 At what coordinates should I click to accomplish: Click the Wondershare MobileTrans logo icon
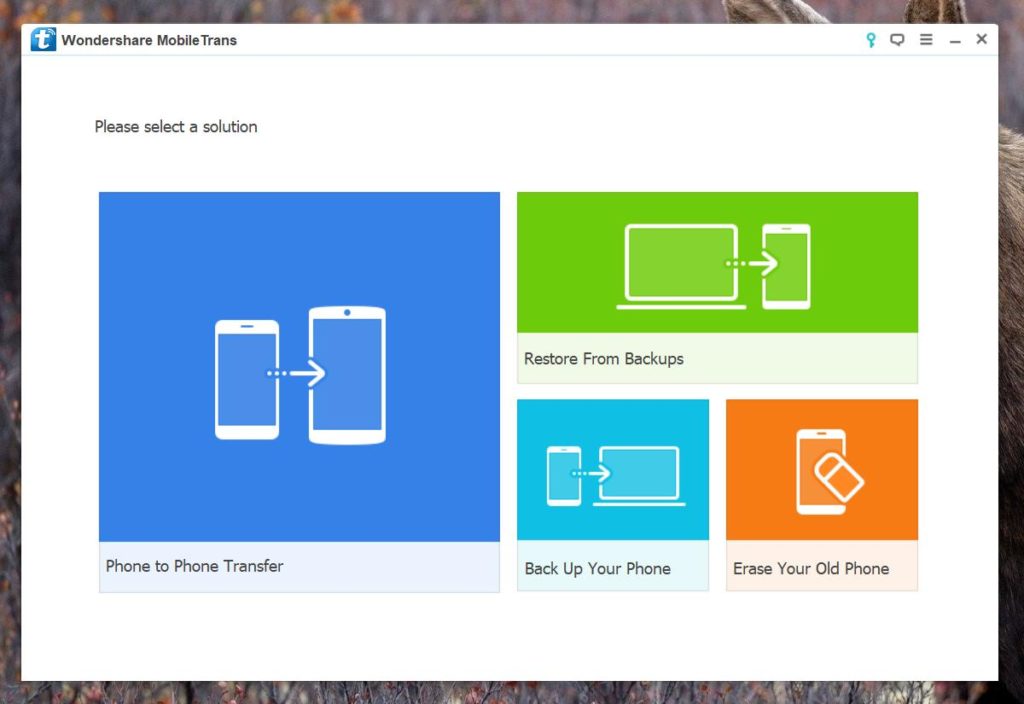tap(42, 39)
